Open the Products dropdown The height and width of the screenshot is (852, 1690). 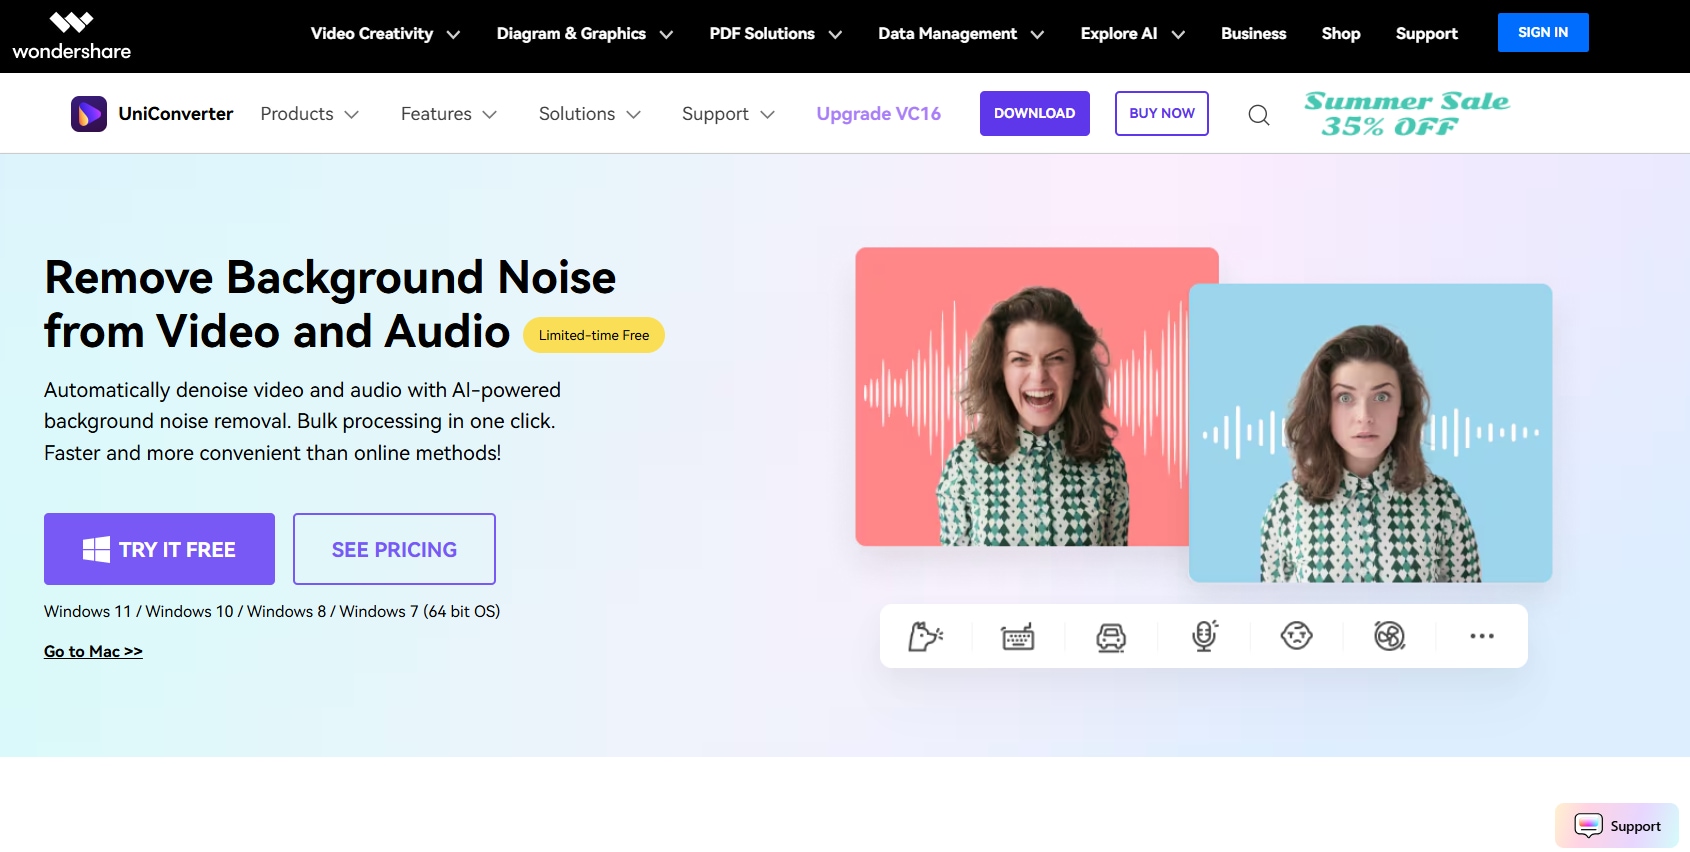coord(309,114)
